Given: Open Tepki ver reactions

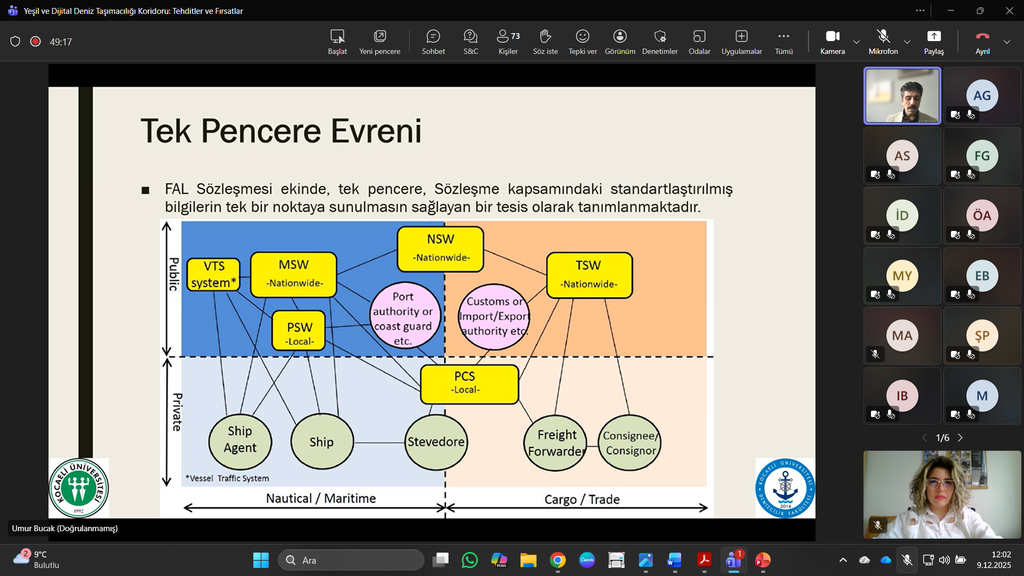Looking at the screenshot, I should click(582, 42).
